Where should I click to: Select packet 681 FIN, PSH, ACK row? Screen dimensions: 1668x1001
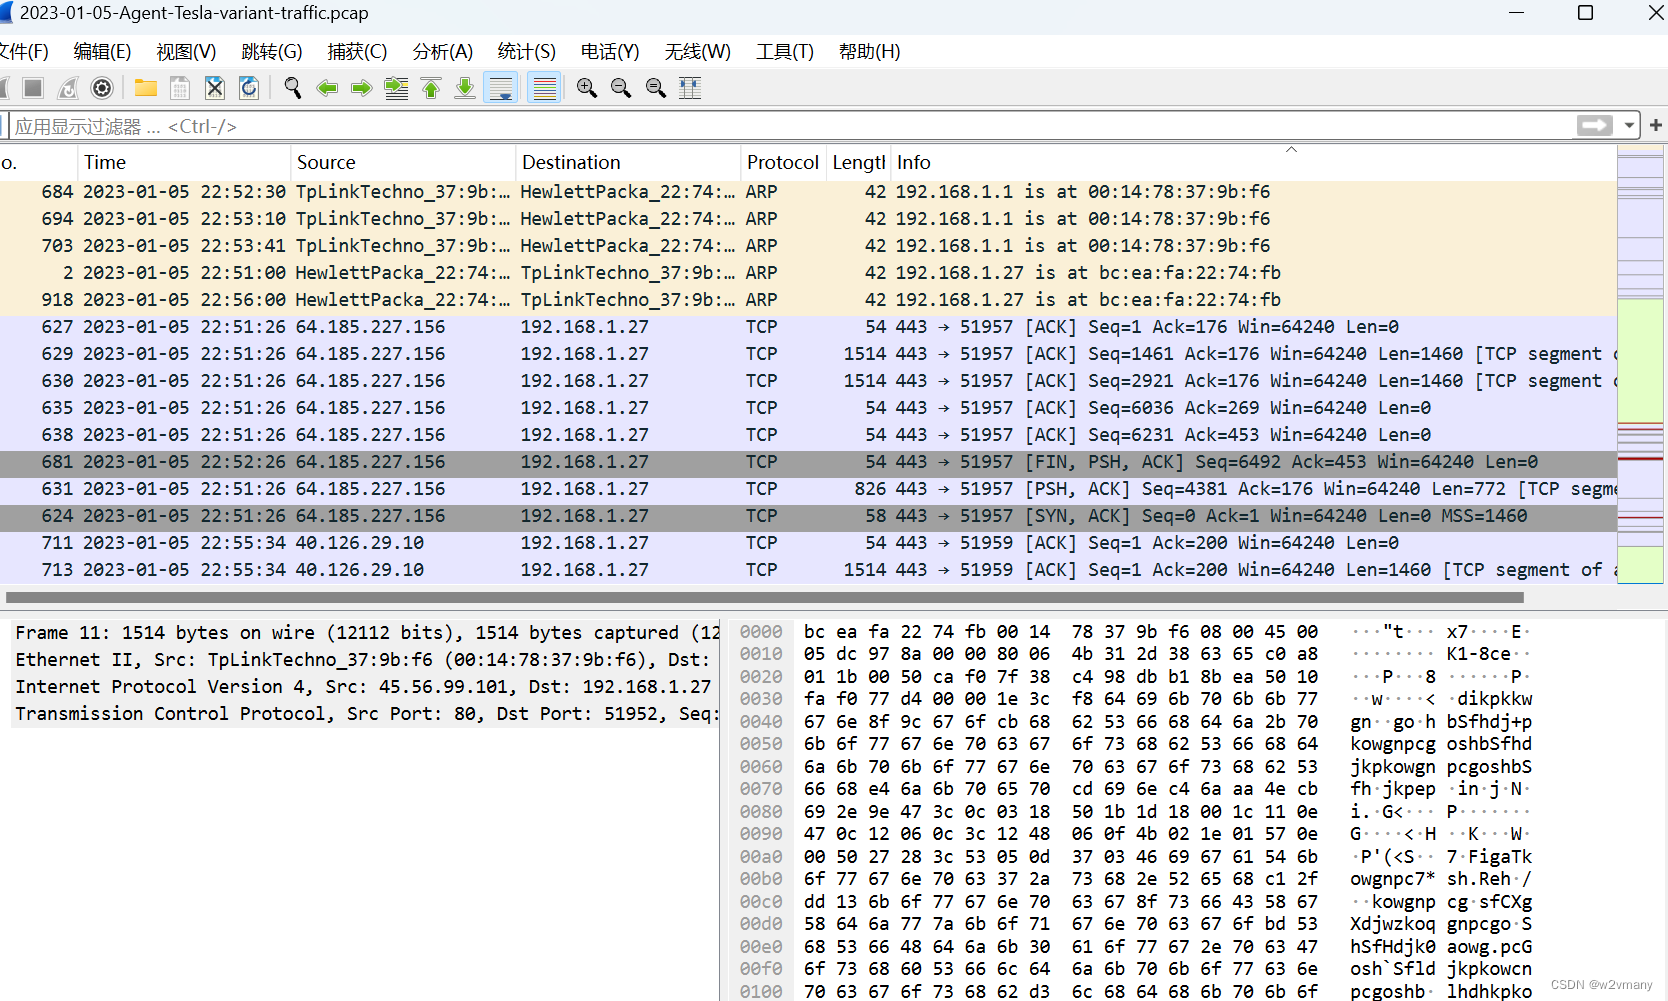tap(808, 461)
